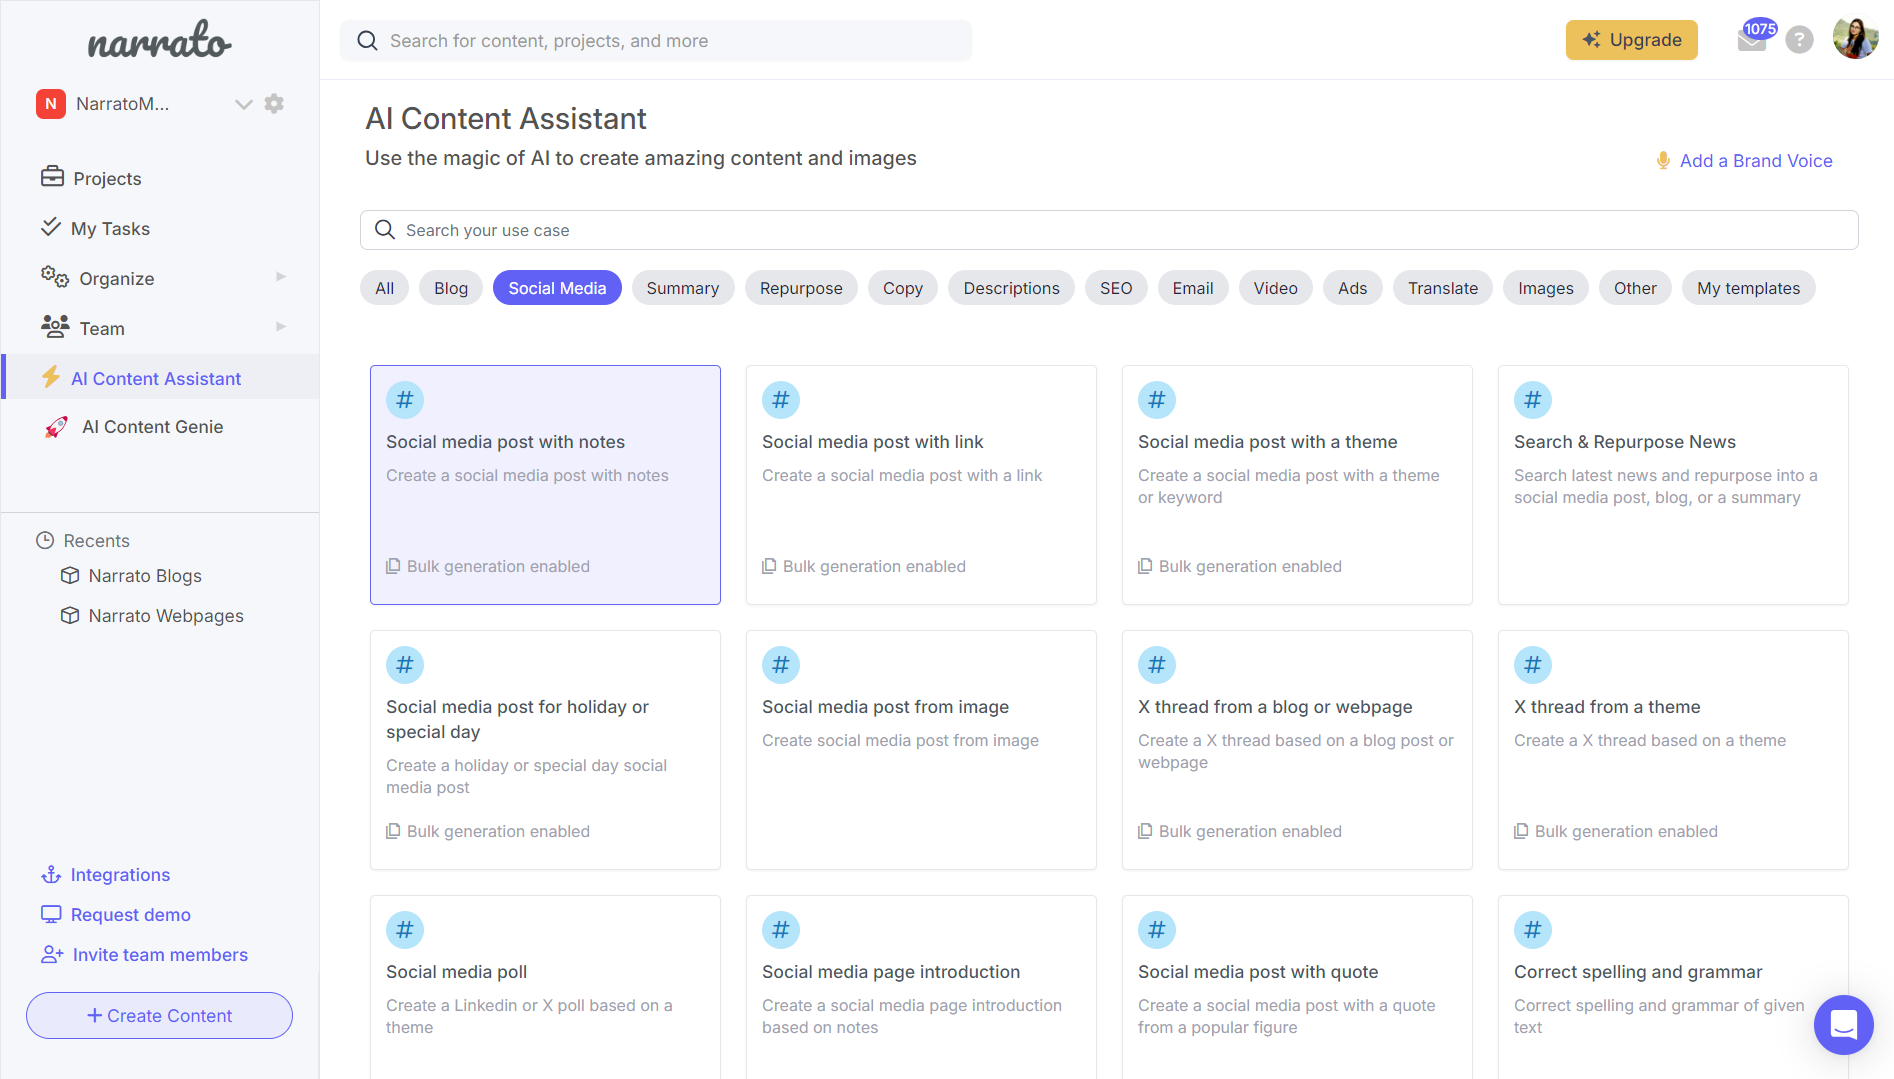Select the SEO category filter
1894x1079 pixels.
point(1116,288)
